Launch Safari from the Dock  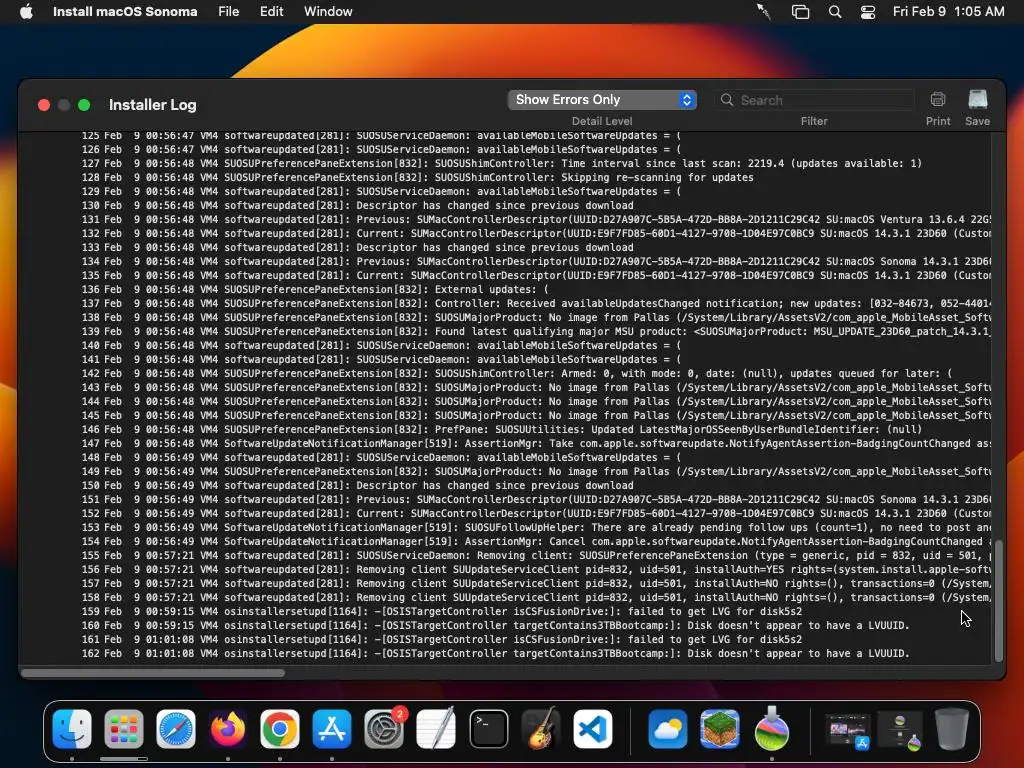[176, 729]
